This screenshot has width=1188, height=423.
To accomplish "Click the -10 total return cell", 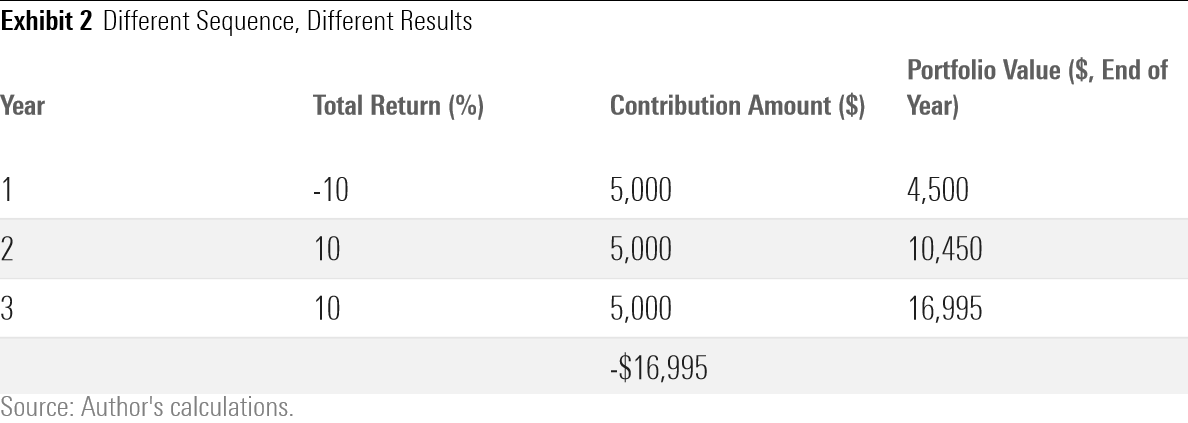I will [329, 191].
